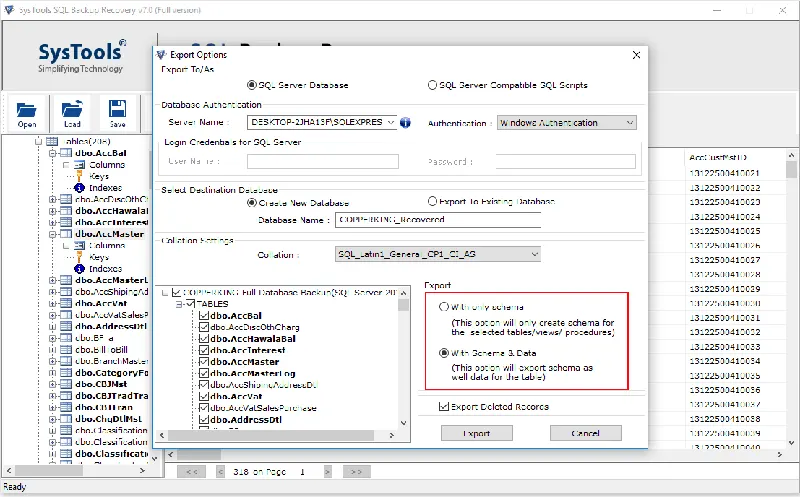Expand the dbo.AccVat tree node
This screenshot has width=800, height=497.
tap(52, 304)
